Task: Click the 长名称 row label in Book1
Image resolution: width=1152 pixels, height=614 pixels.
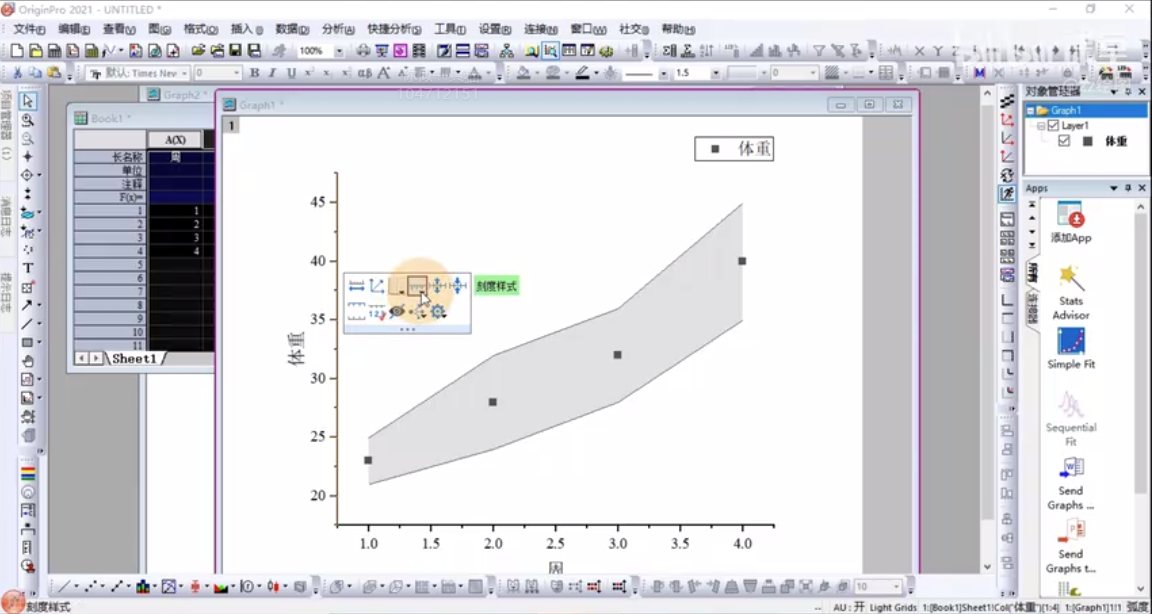Action: 109,157
